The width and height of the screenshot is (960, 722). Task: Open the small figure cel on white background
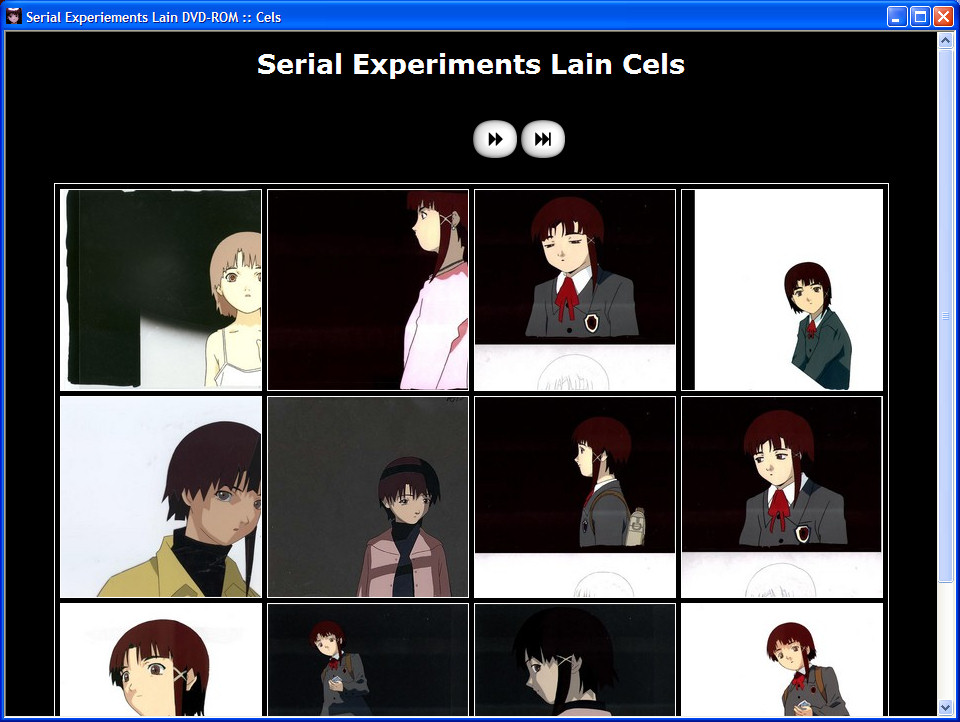[x=782, y=290]
